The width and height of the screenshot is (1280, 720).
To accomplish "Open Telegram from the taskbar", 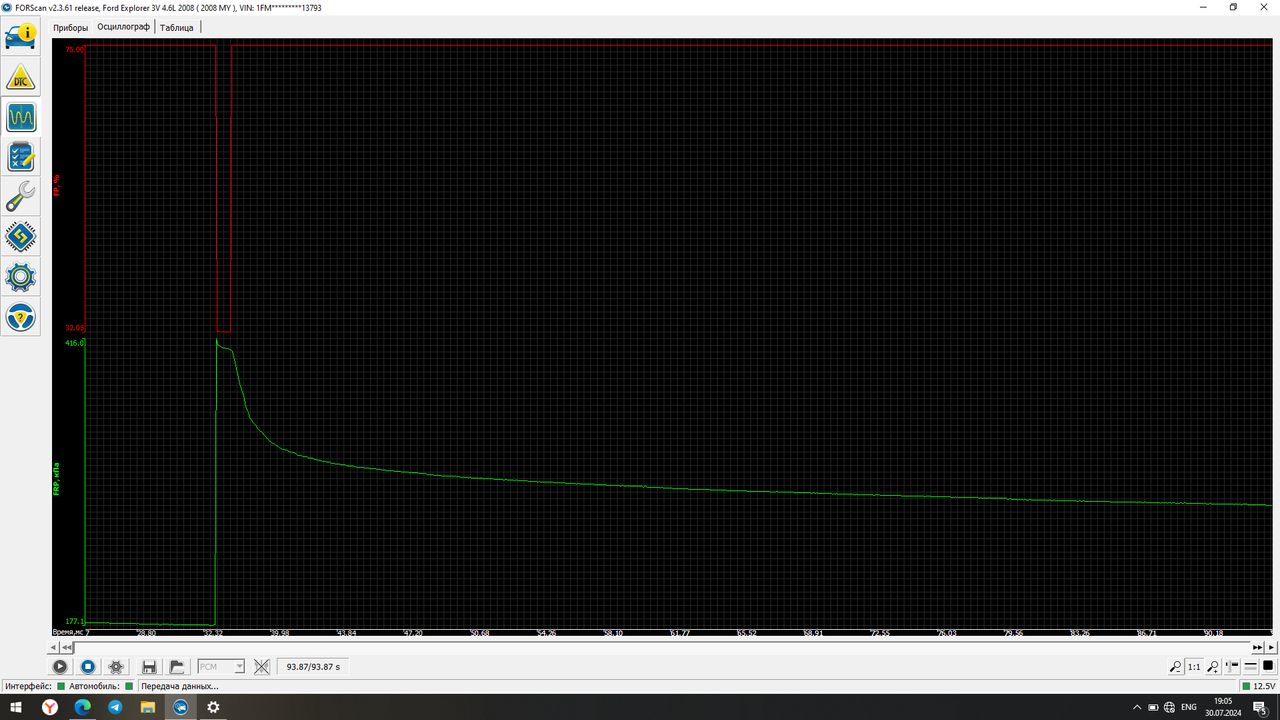I will click(x=115, y=707).
